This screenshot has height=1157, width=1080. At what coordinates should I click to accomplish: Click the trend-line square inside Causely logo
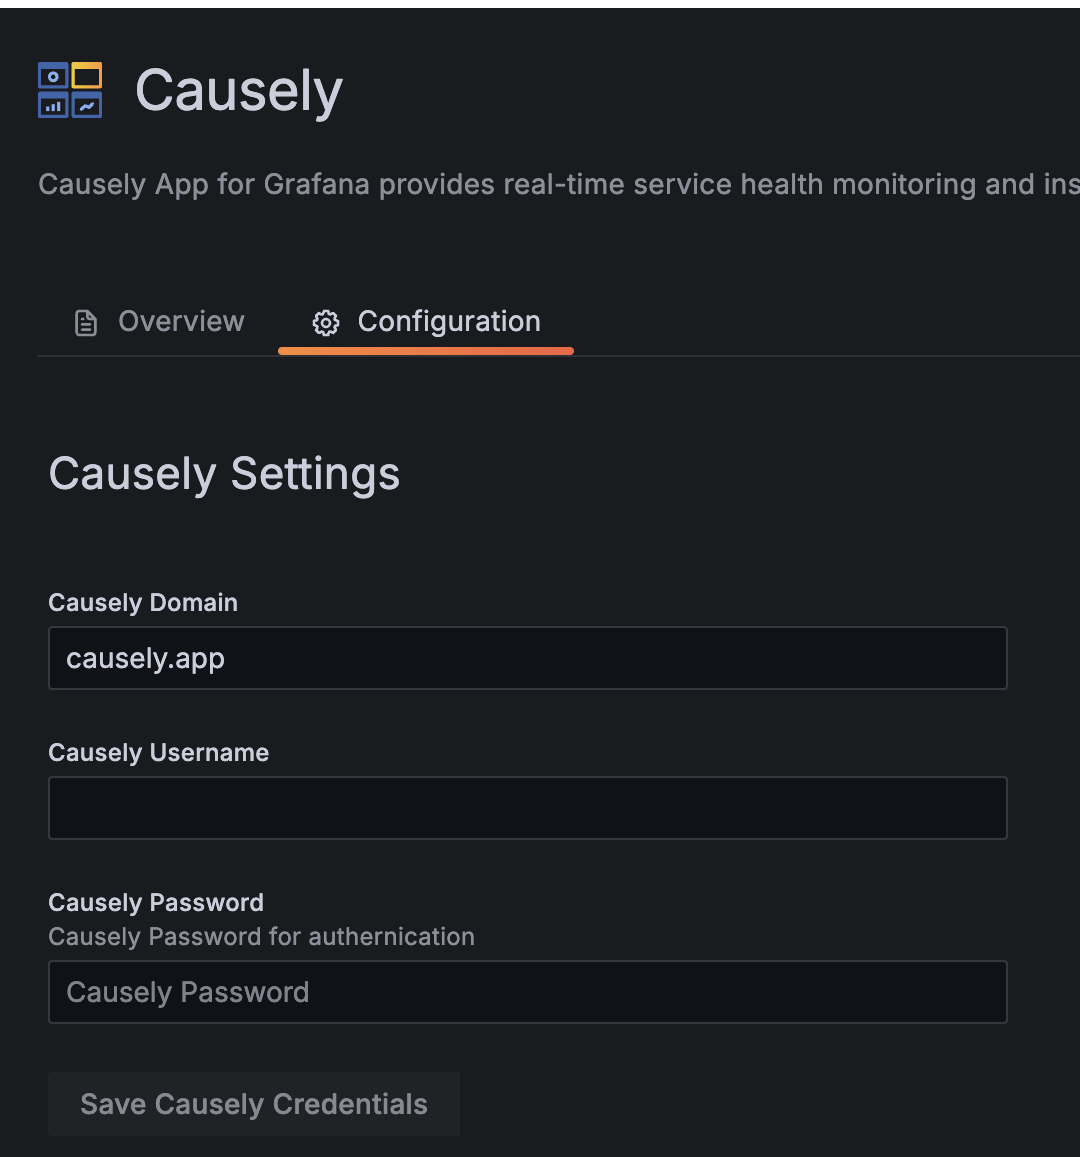[x=87, y=103]
